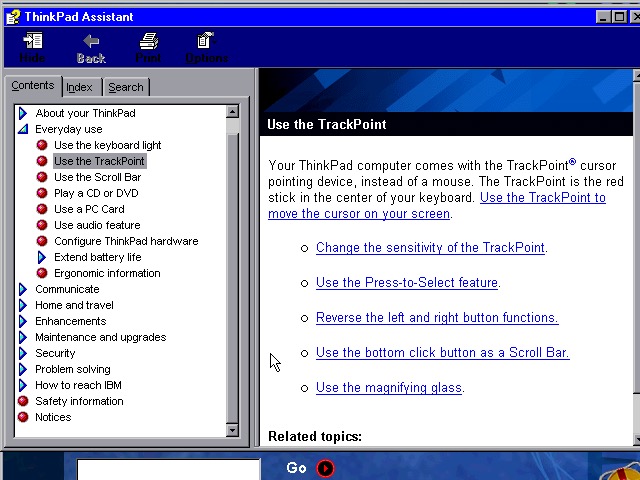Collapse the Everyday use arrow
This screenshot has height=480, width=640.
tap(23, 129)
